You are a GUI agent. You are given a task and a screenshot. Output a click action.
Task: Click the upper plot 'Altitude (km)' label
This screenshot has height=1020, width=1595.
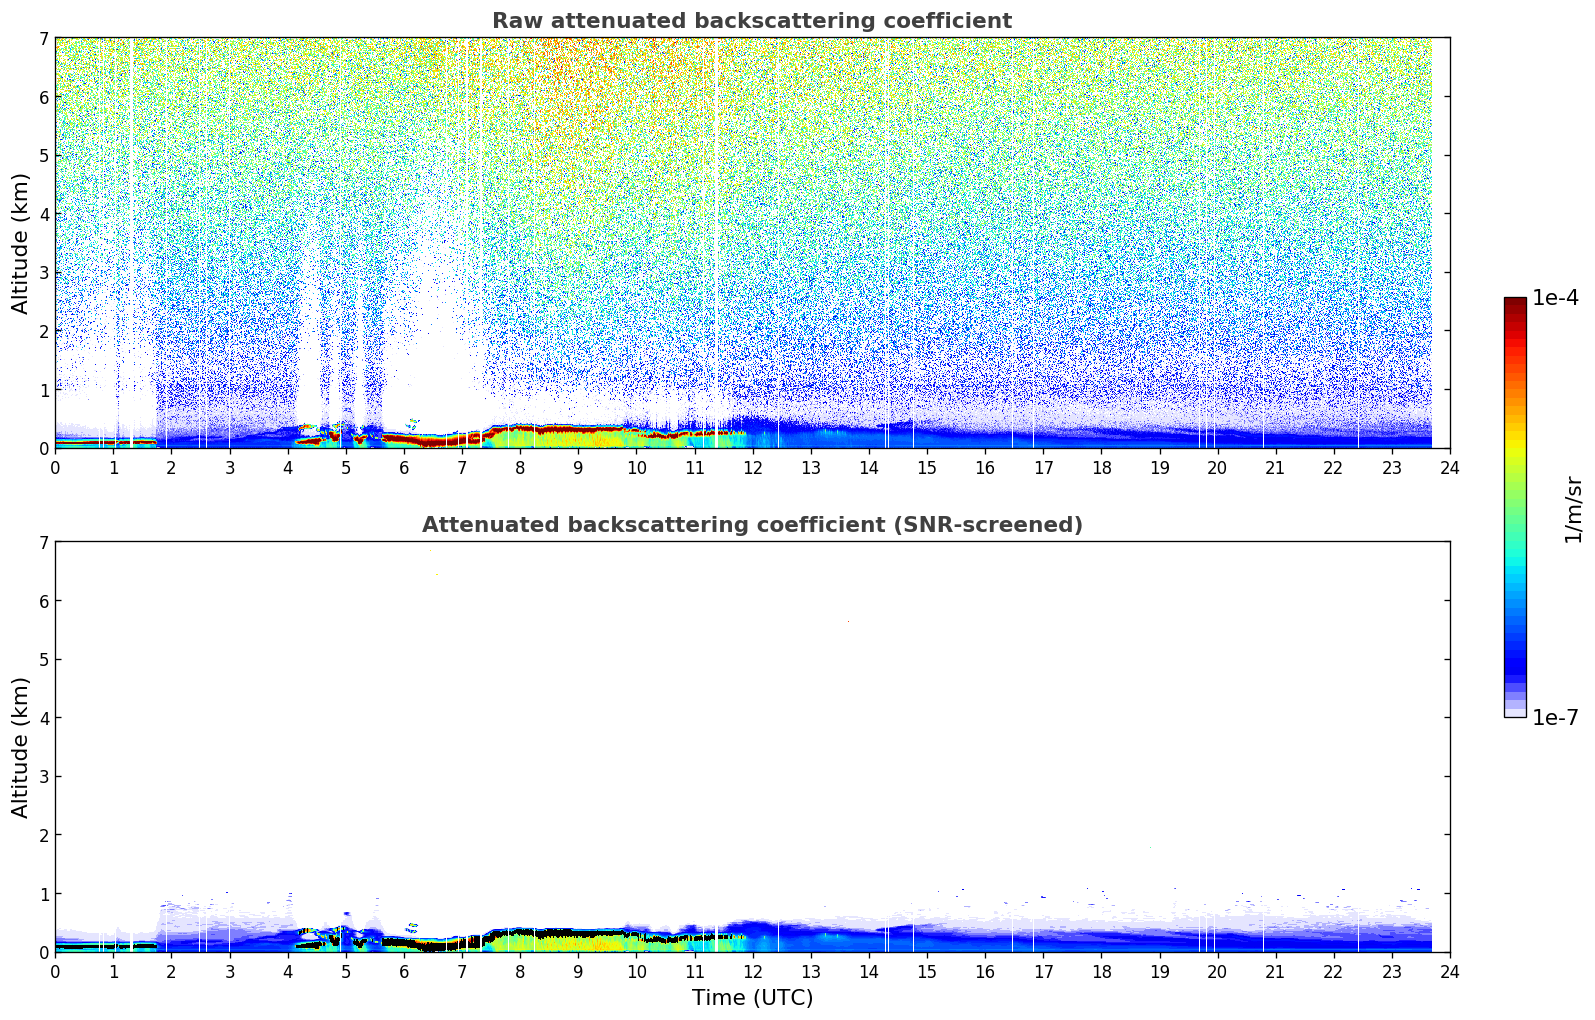point(21,243)
